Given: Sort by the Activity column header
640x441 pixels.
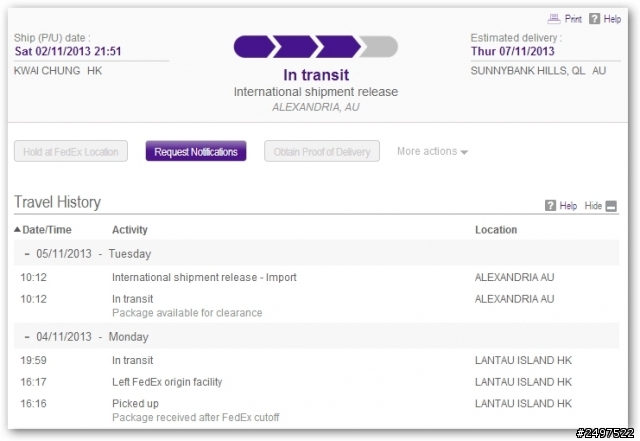Looking at the screenshot, I should point(130,229).
